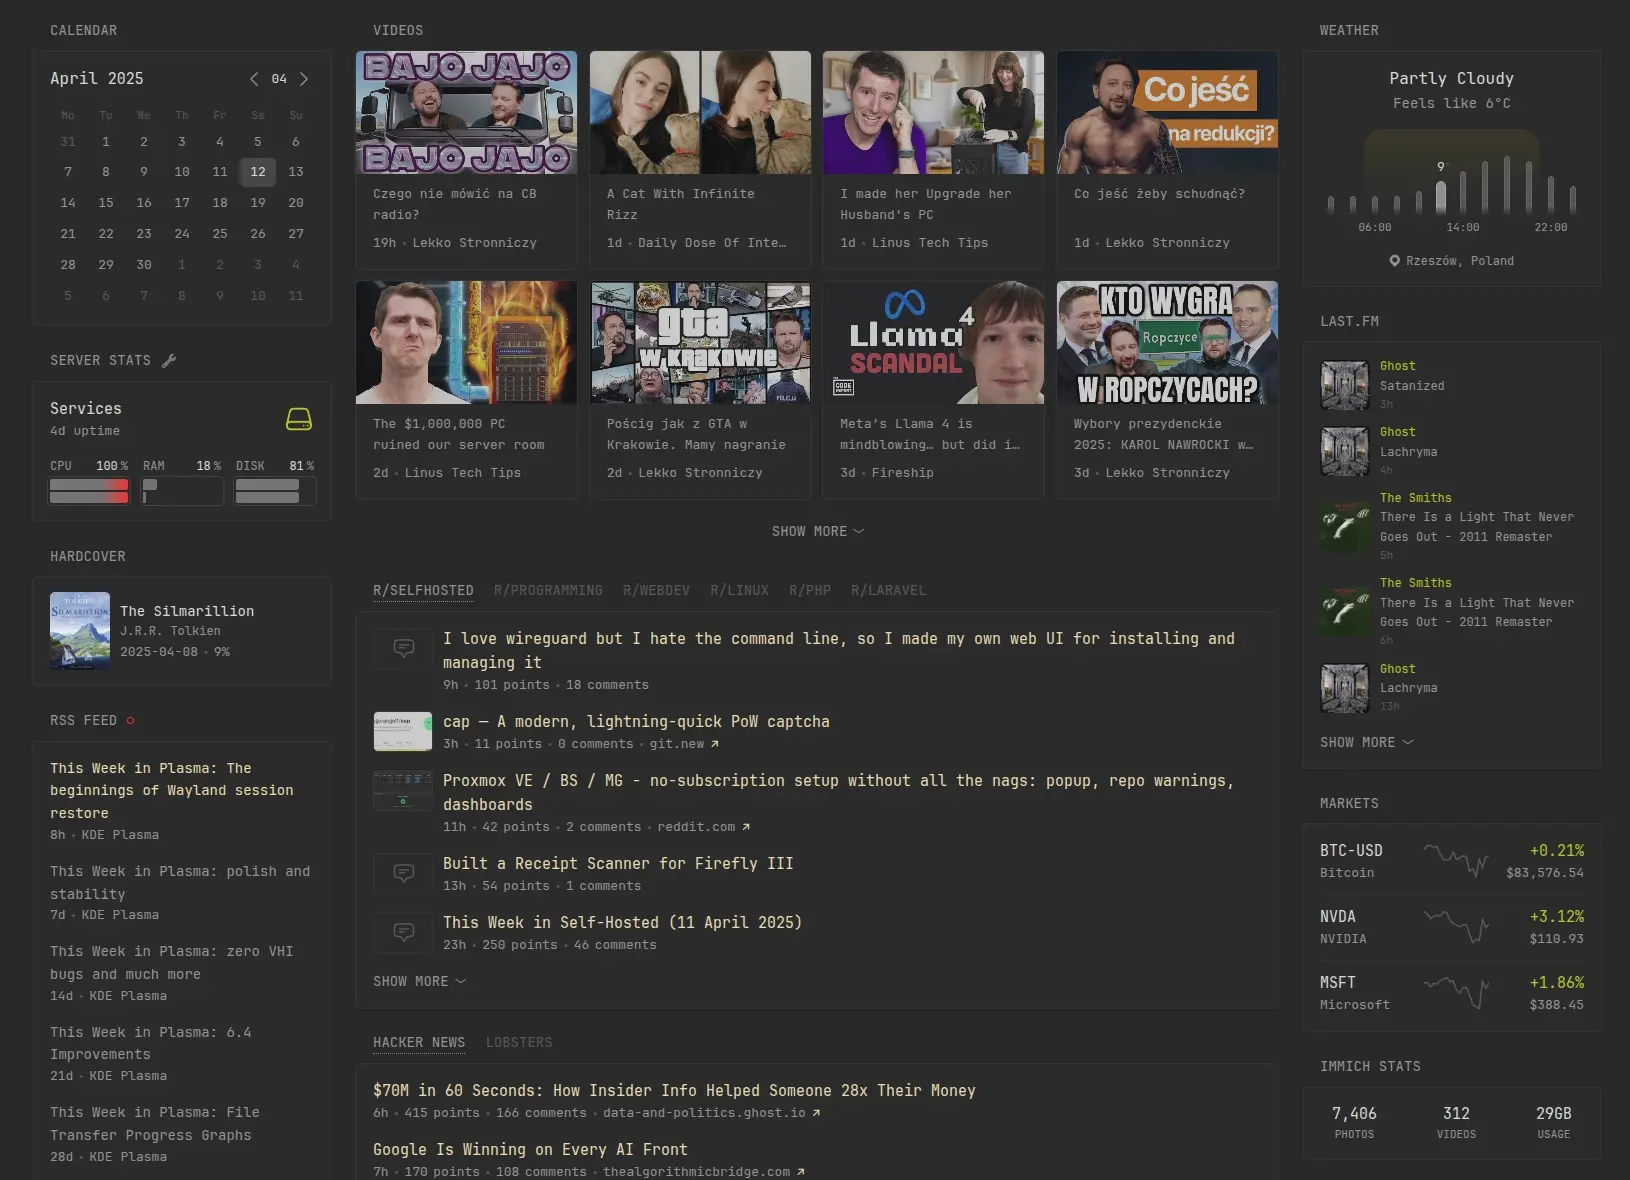Open reddit.com external link arrow
This screenshot has height=1180, width=1630.
[746, 827]
